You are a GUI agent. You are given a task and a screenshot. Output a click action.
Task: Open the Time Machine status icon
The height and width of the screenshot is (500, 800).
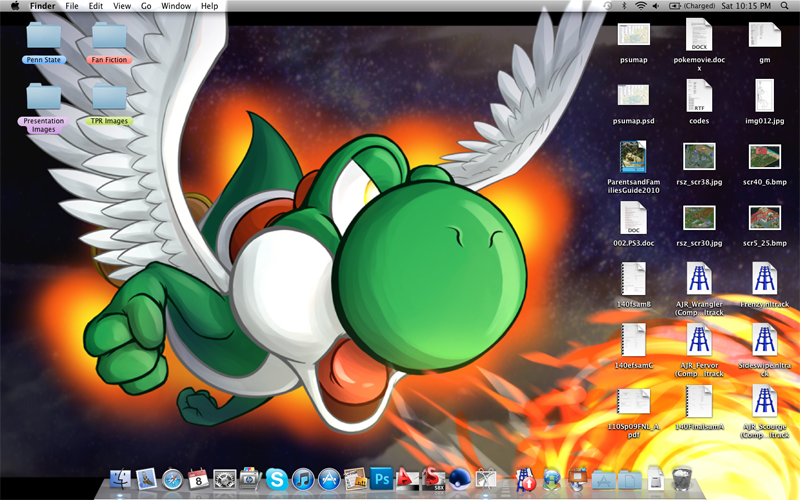(x=608, y=6)
